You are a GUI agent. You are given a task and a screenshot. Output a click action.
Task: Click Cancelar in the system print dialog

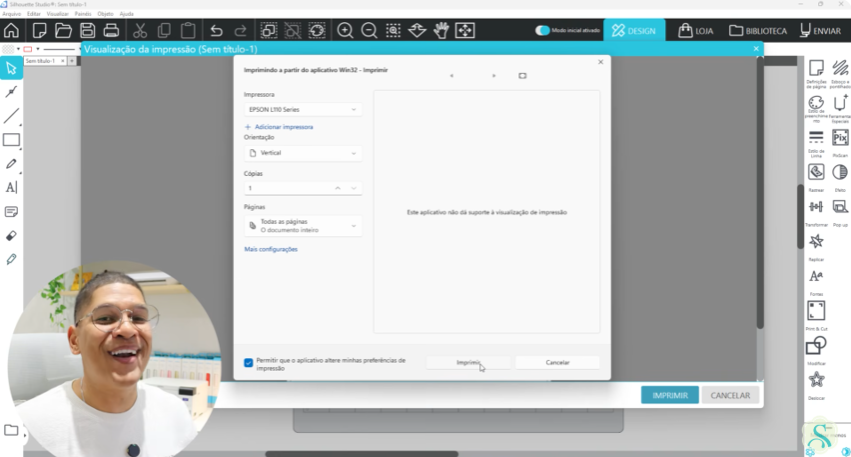(557, 363)
